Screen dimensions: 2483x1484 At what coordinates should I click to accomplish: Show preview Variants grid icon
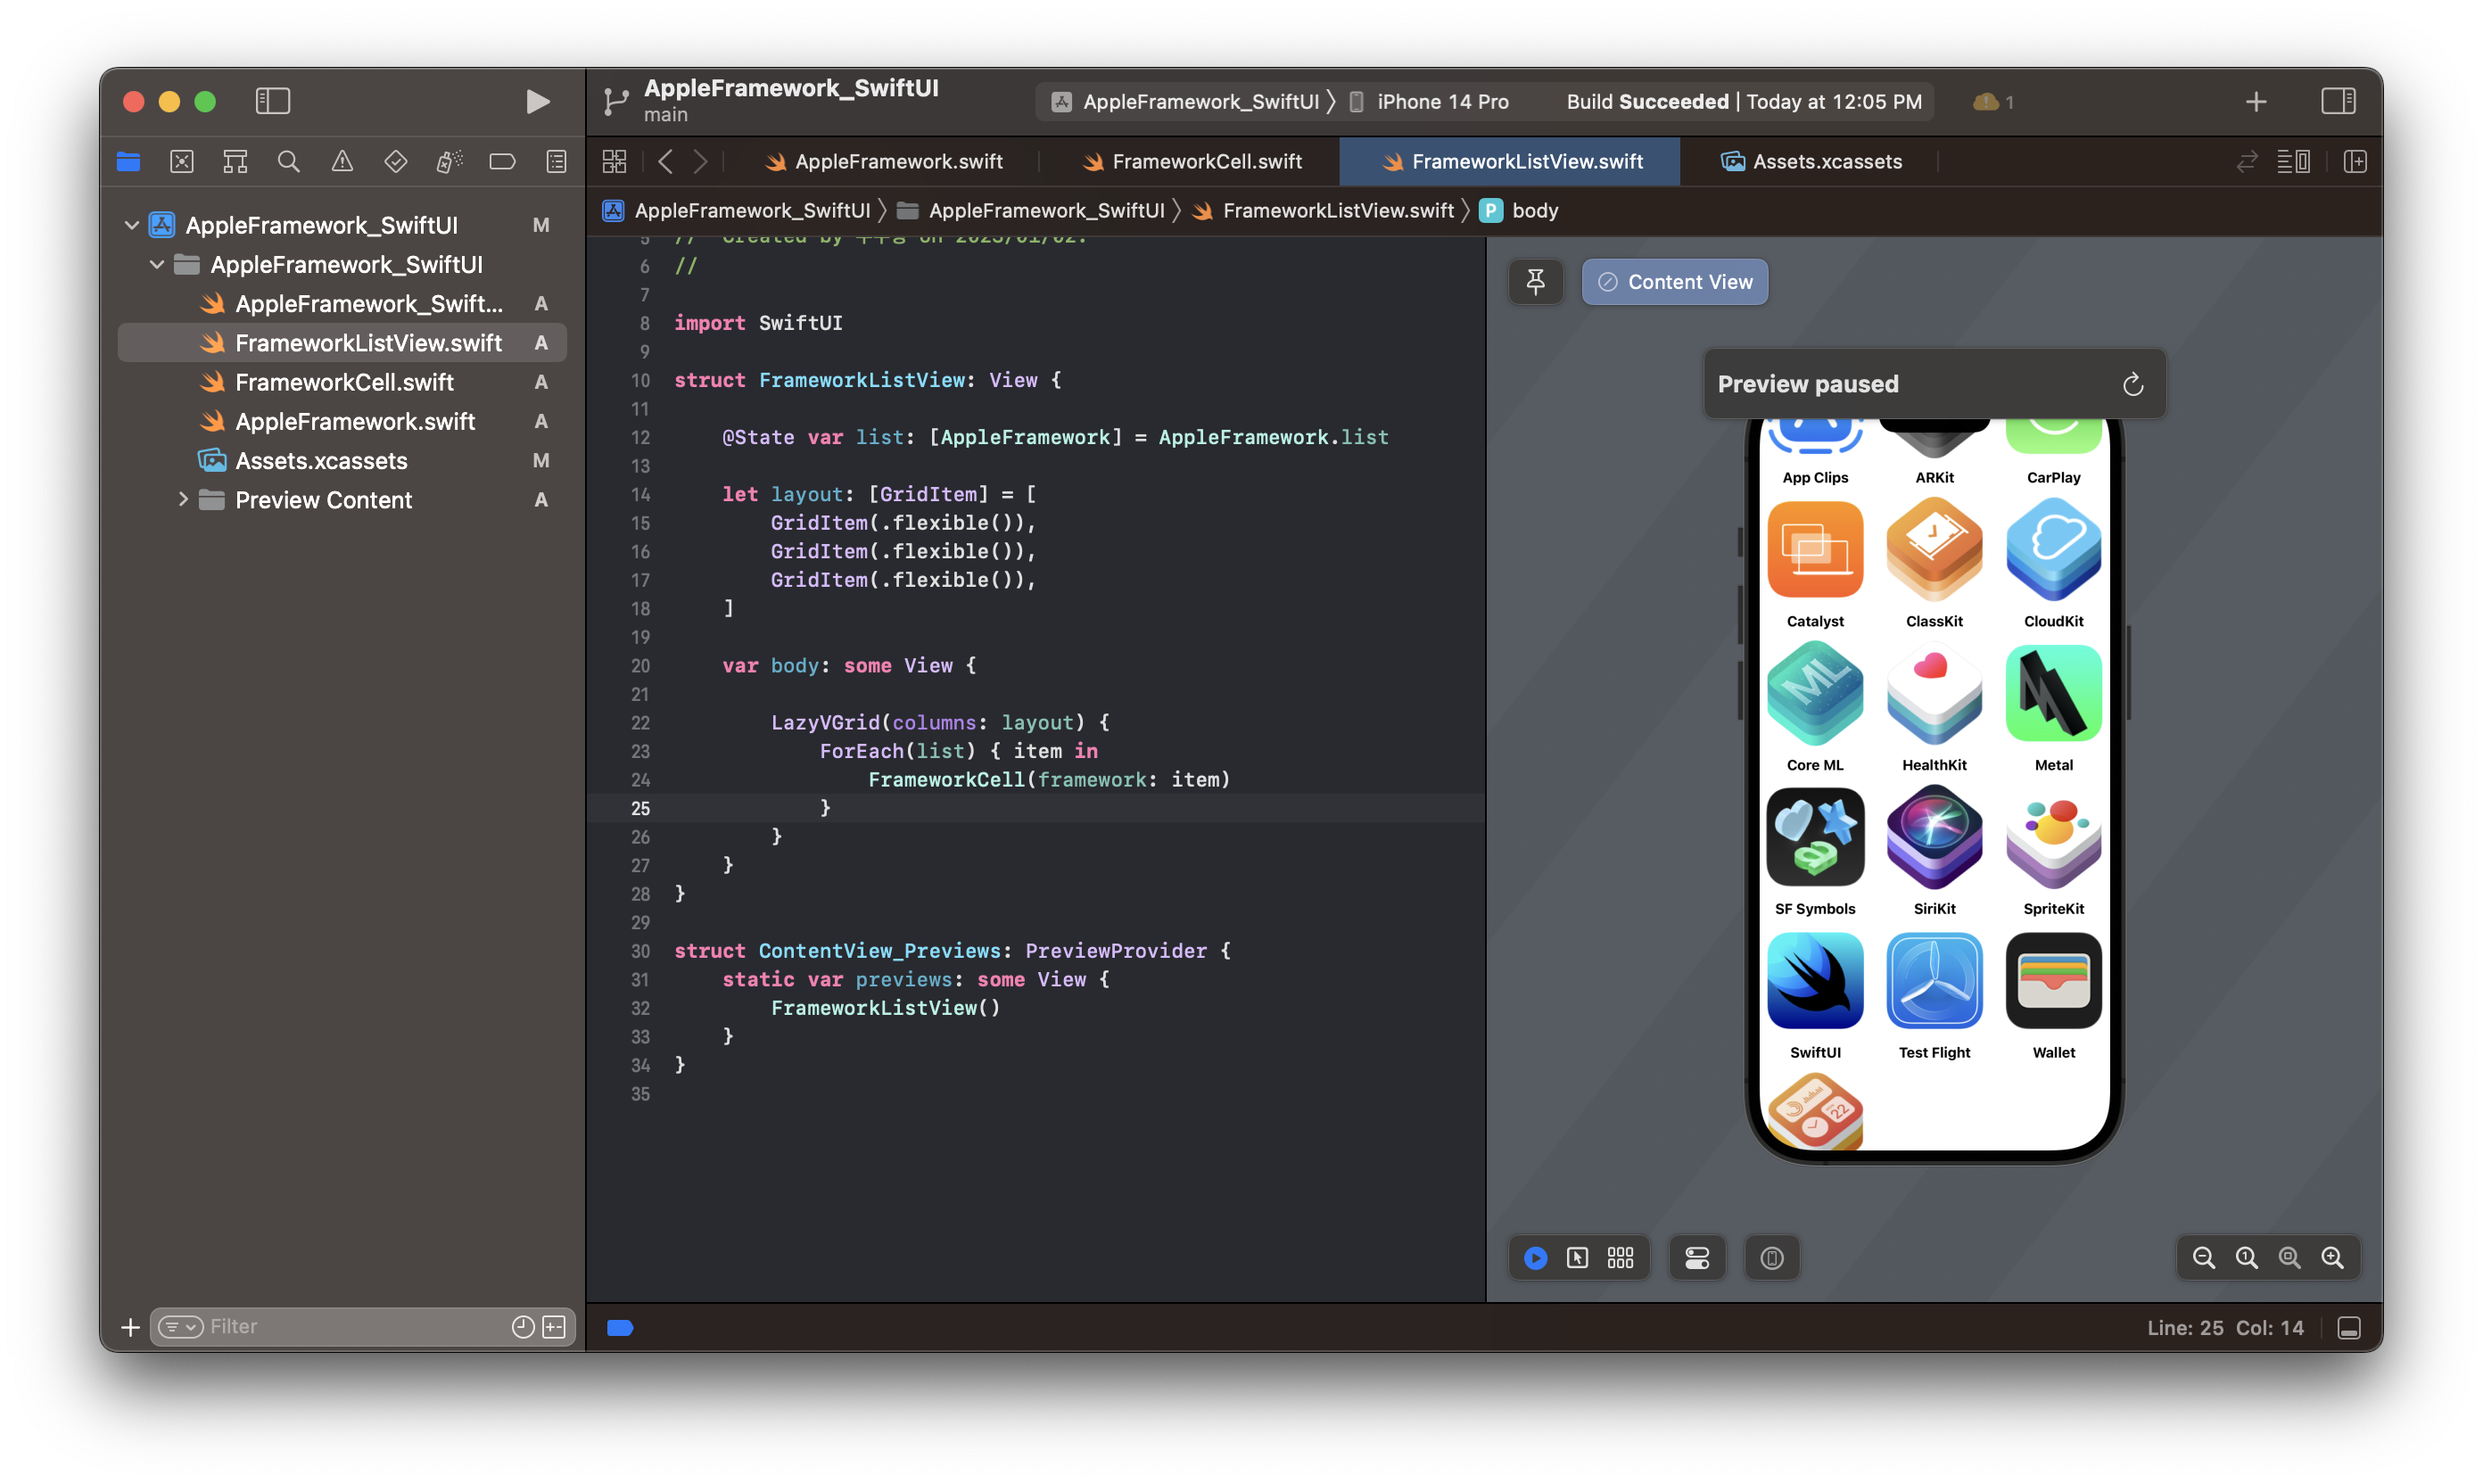coord(1620,1258)
